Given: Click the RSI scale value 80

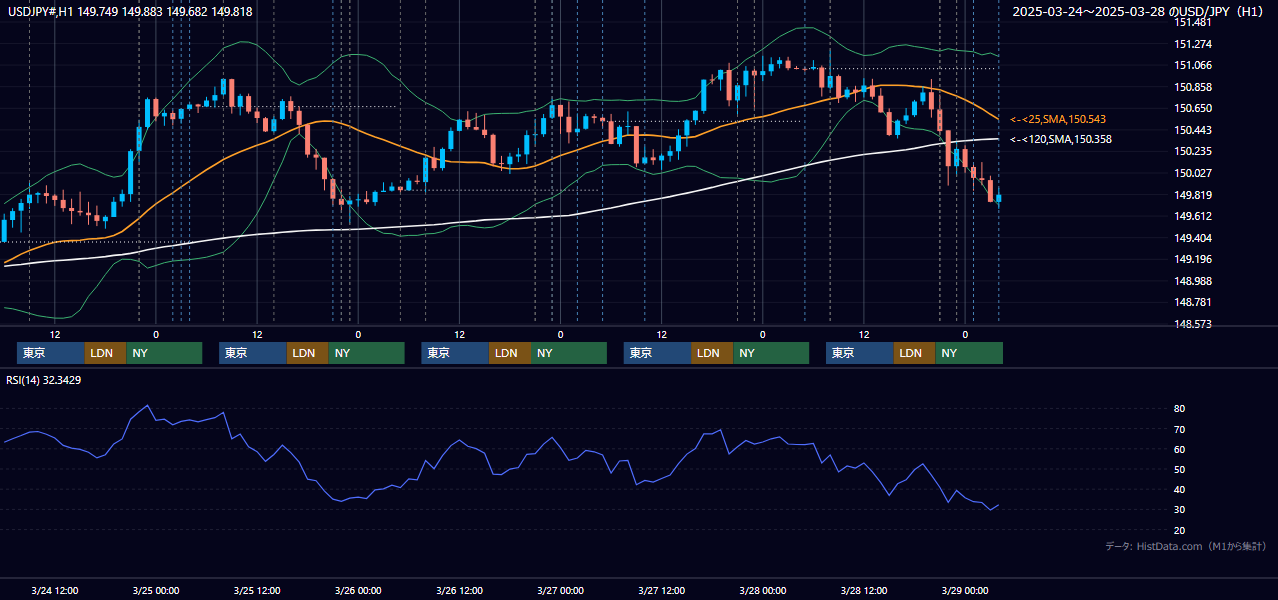Looking at the screenshot, I should click(x=1180, y=409).
